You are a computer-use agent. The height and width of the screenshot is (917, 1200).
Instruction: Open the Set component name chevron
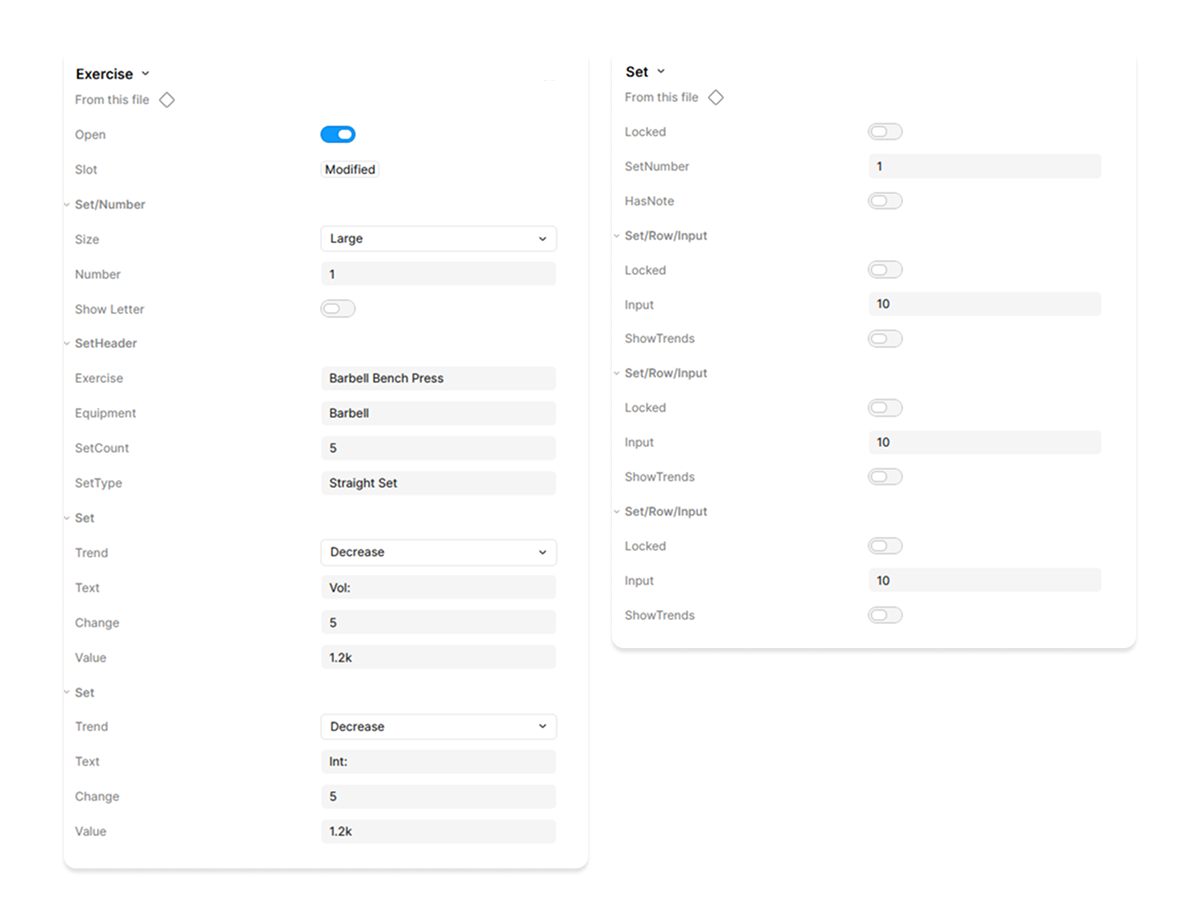(661, 72)
